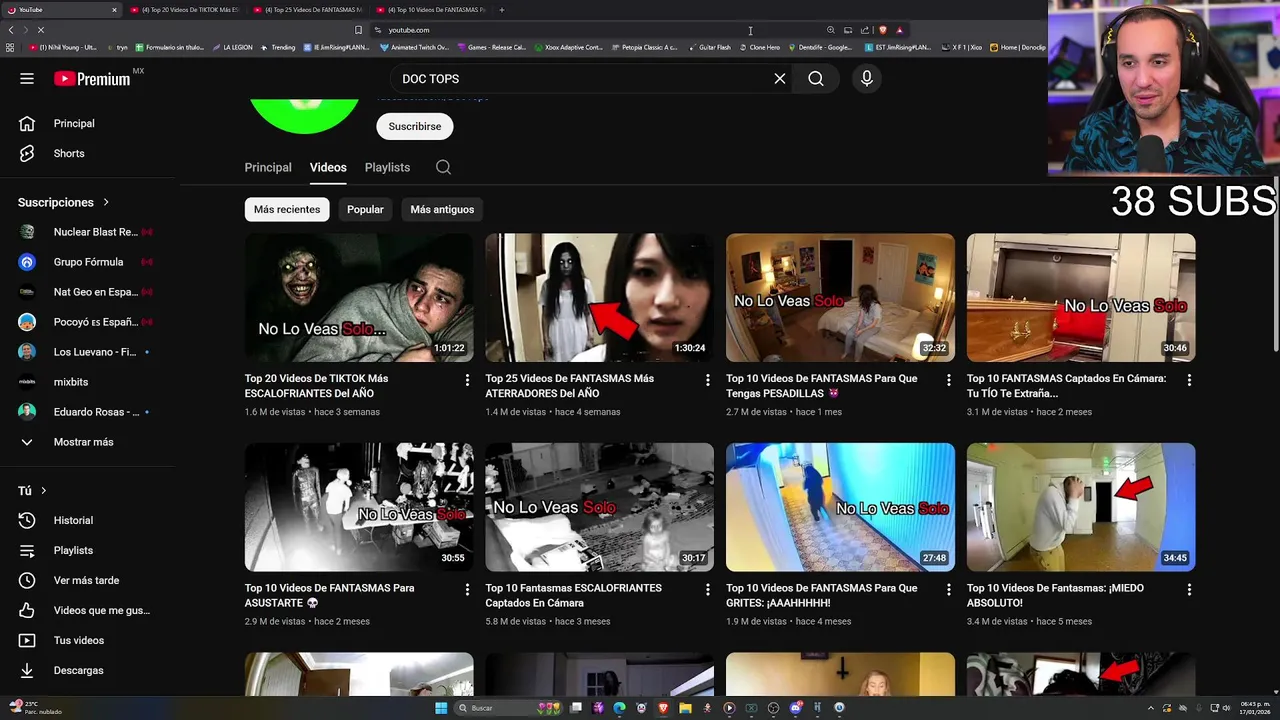Viewport: 1280px width, 720px height.
Task: Play the 34:45 MIEDO ABSOLUTO thumbnail
Action: pos(1081,507)
